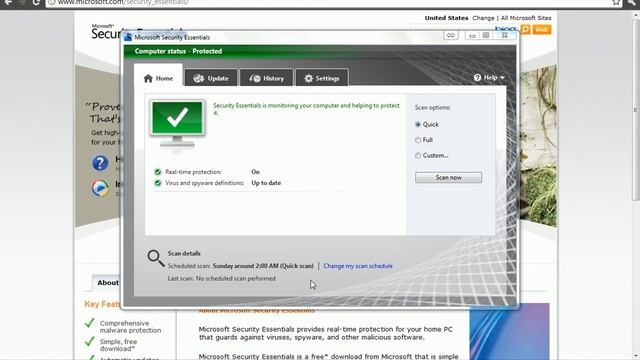The image size is (640, 360).
Task: Click the 'Computer status - Protected' text
Action: [178, 51]
